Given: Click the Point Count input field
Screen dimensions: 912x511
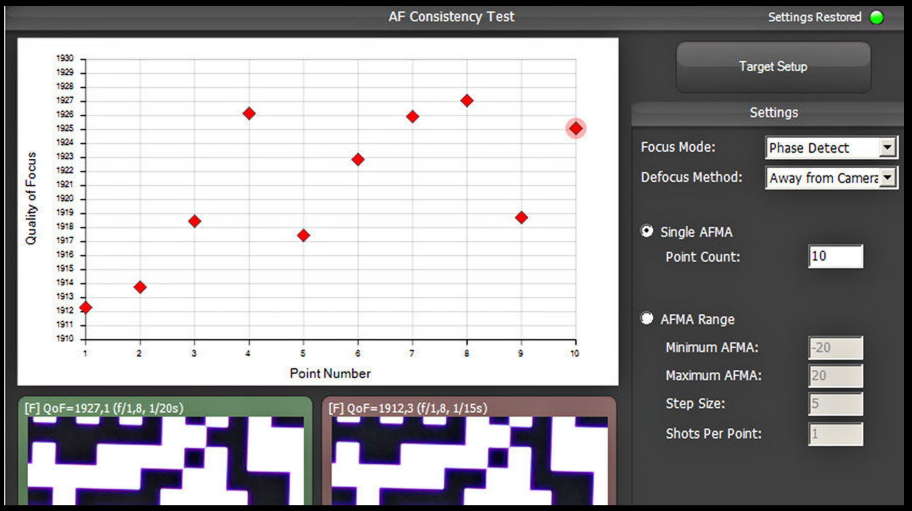Looking at the screenshot, I should click(x=835, y=256).
